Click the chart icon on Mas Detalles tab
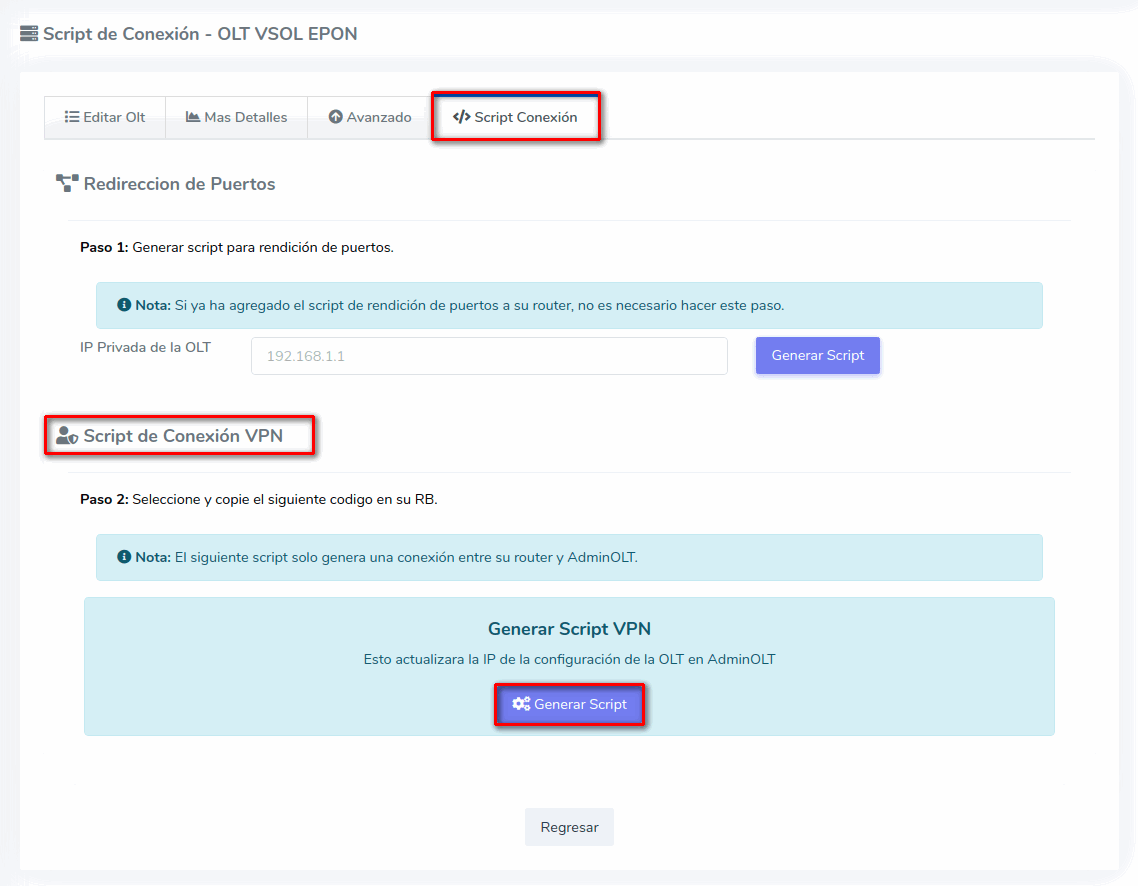The width and height of the screenshot is (1138, 886). (193, 117)
